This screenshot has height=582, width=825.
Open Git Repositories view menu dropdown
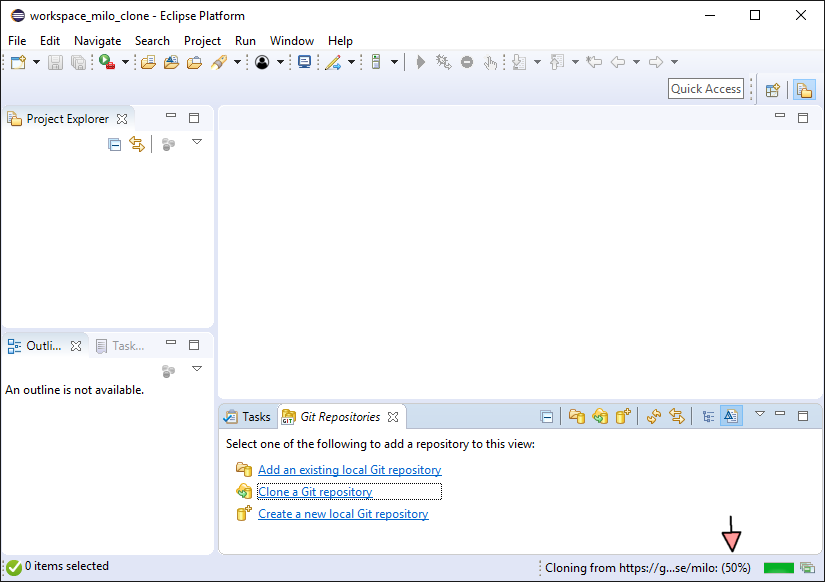tap(759, 414)
